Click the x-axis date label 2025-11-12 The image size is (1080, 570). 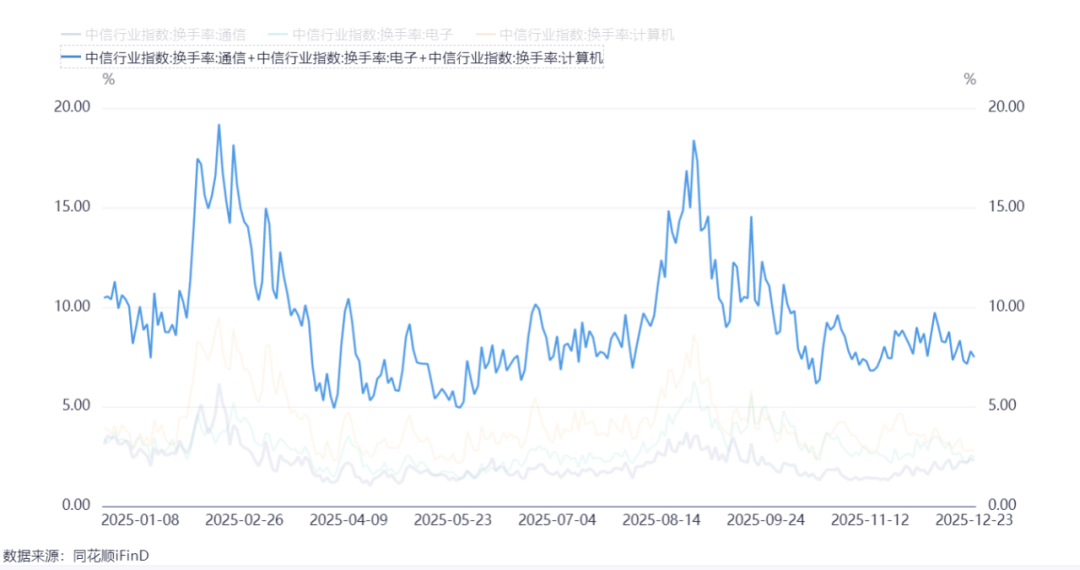point(870,520)
